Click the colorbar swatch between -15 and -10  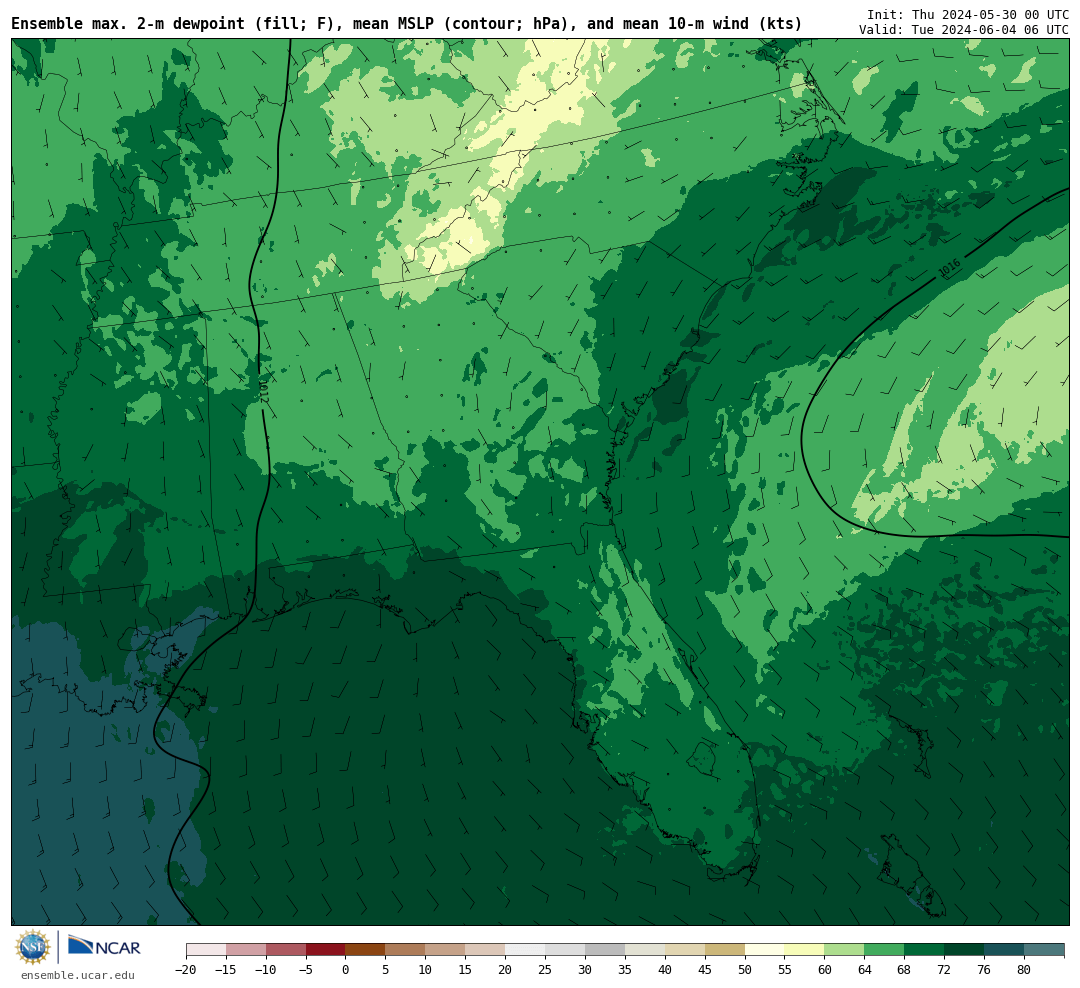pyautogui.click(x=246, y=950)
